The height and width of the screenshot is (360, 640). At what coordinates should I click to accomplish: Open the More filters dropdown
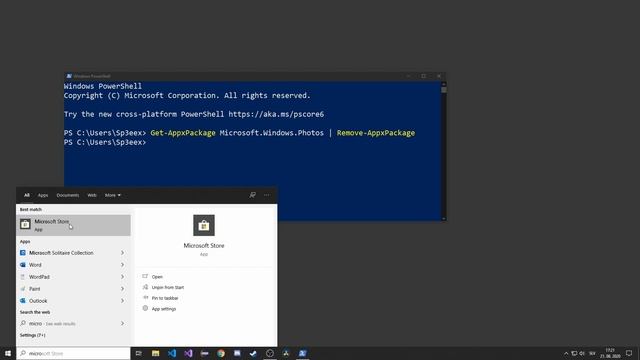click(113, 195)
